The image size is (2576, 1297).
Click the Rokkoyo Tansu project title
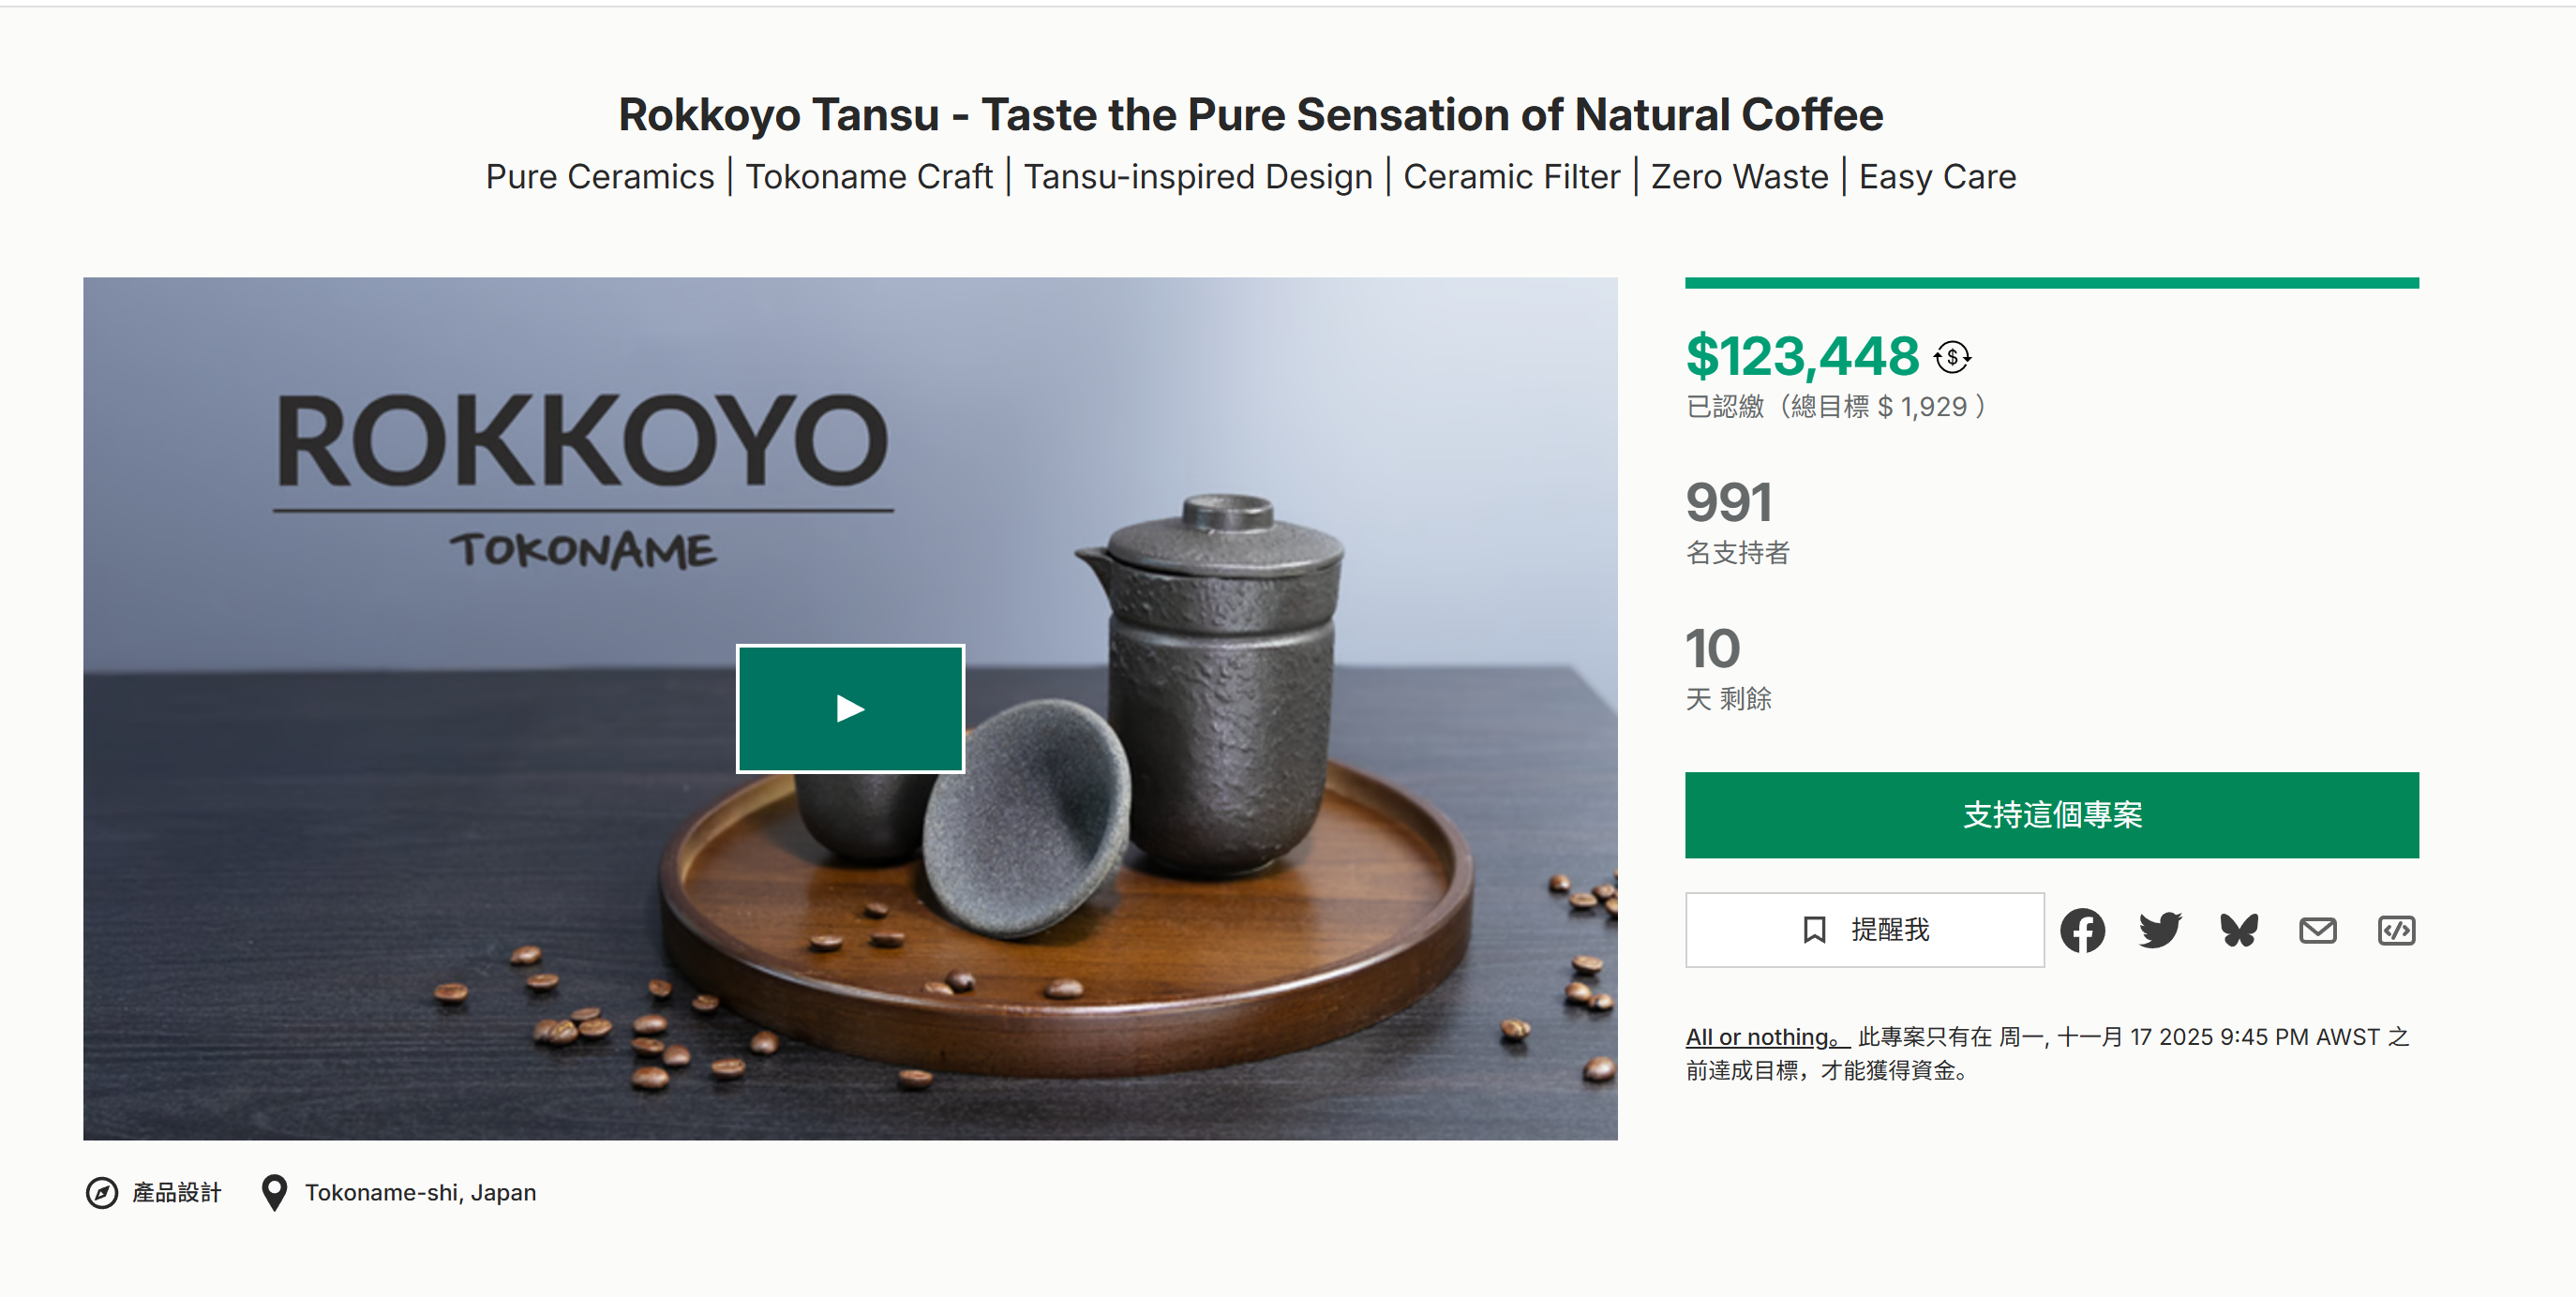(1250, 115)
